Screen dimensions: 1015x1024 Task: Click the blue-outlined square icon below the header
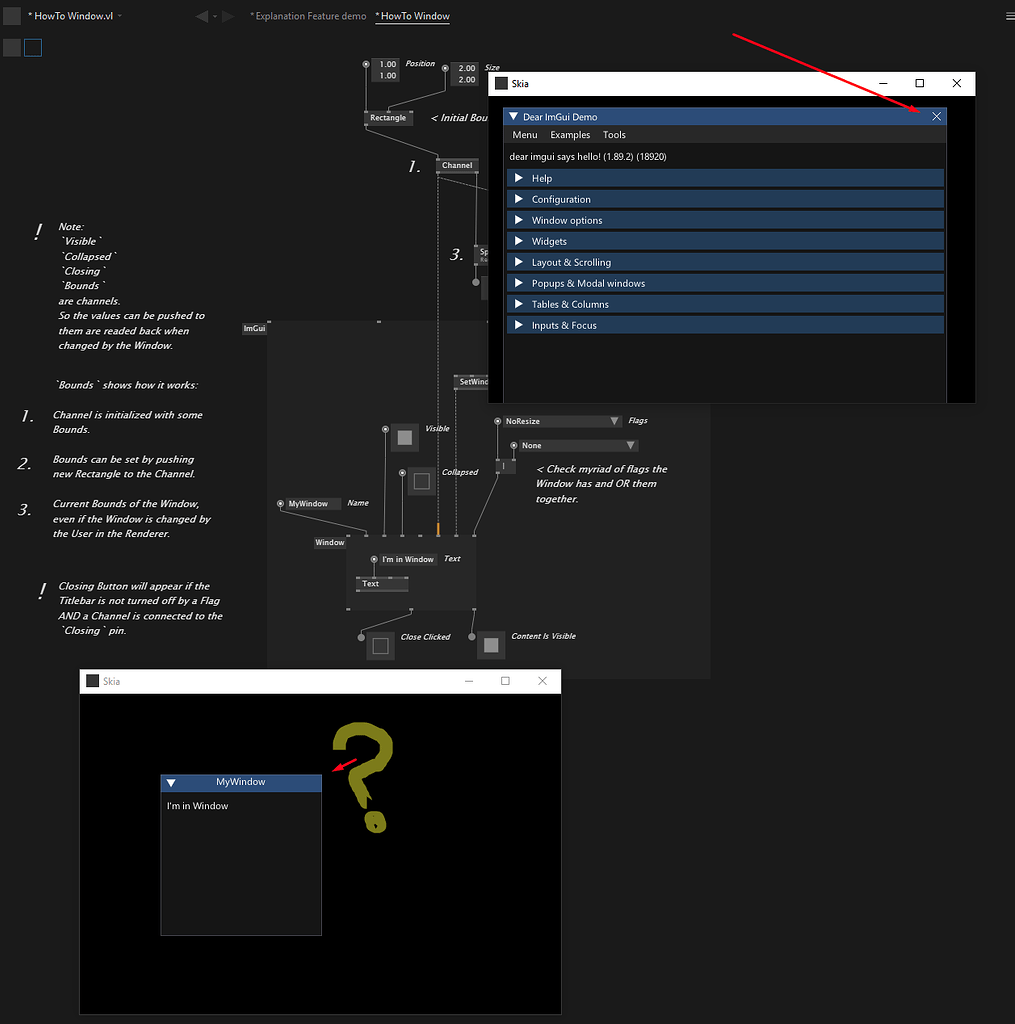33,48
